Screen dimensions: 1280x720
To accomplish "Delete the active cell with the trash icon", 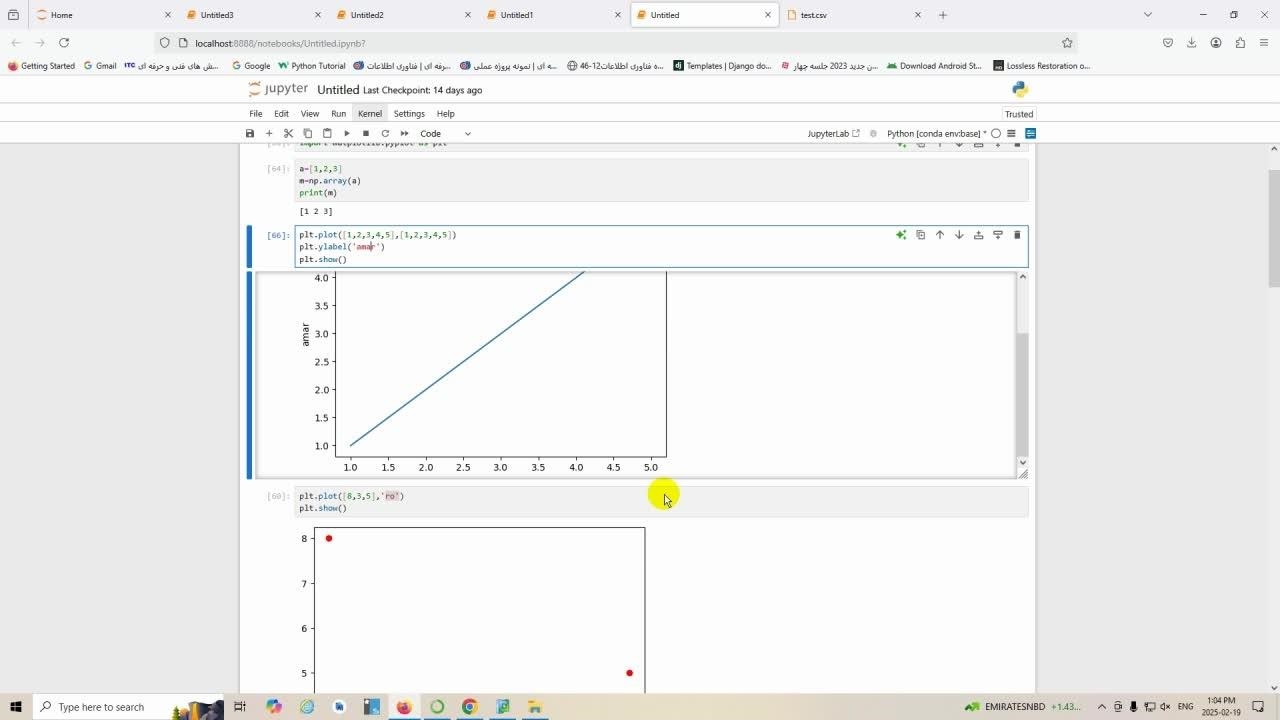I will pyautogui.click(x=1017, y=235).
